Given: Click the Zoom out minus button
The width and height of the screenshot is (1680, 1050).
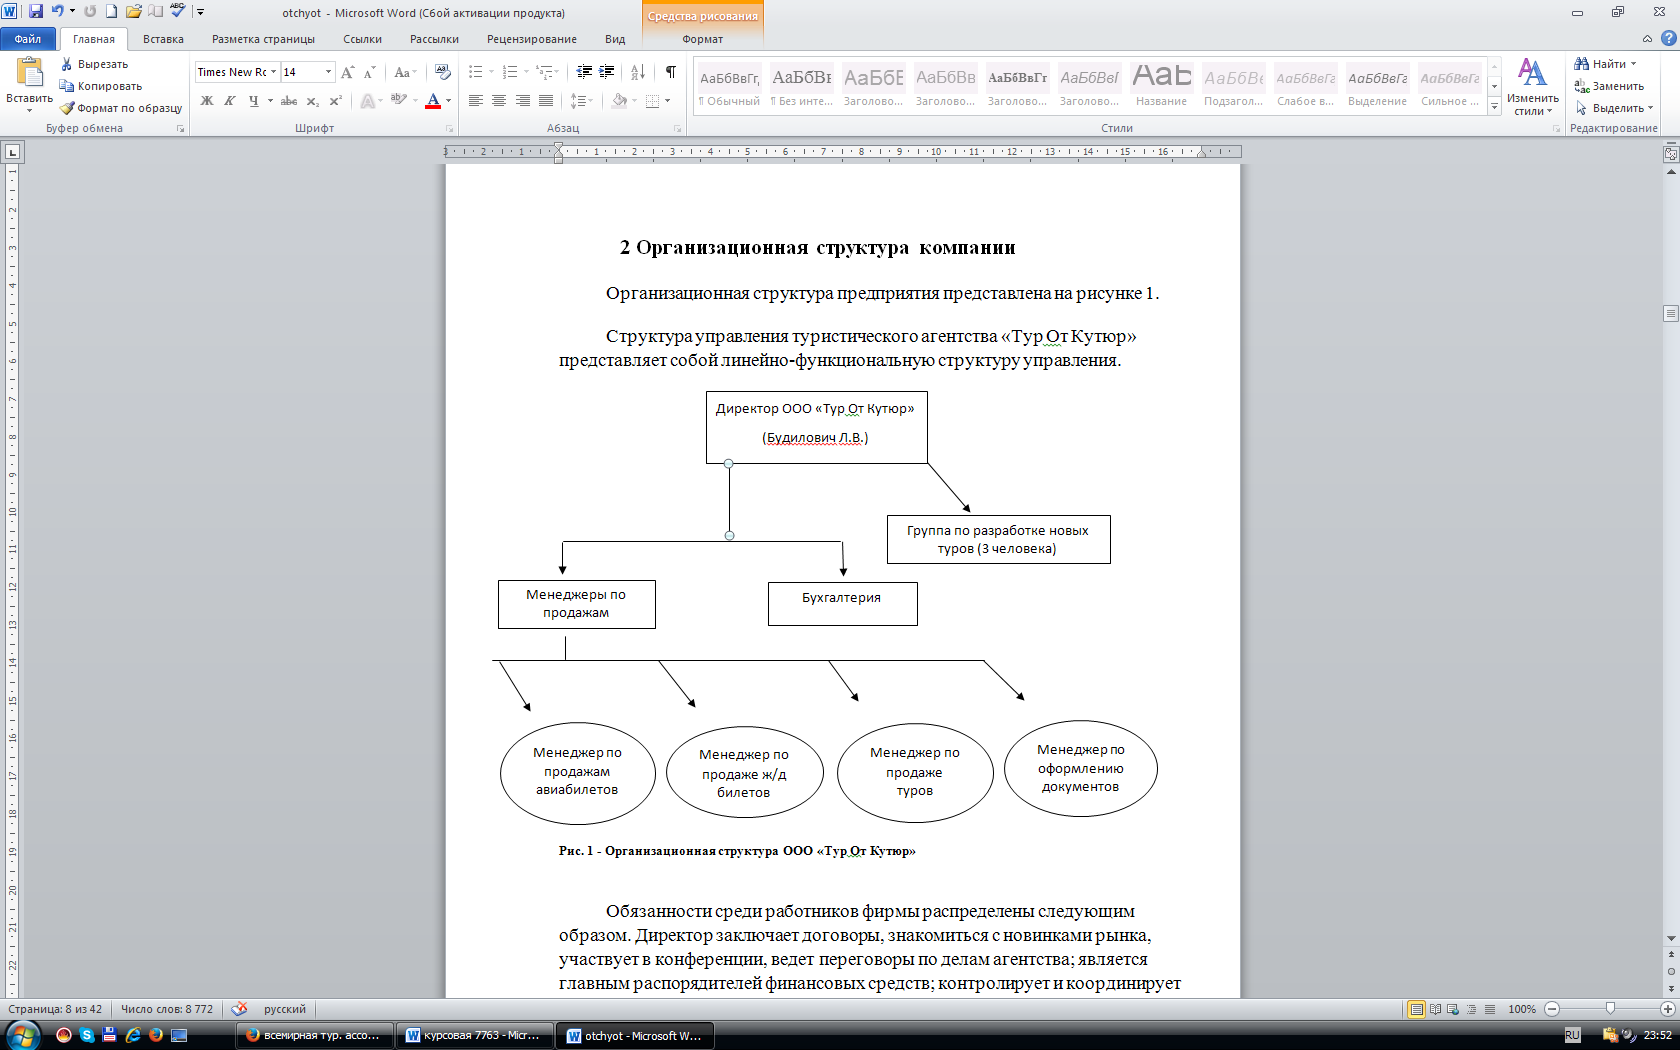Looking at the screenshot, I should coord(1552,1009).
